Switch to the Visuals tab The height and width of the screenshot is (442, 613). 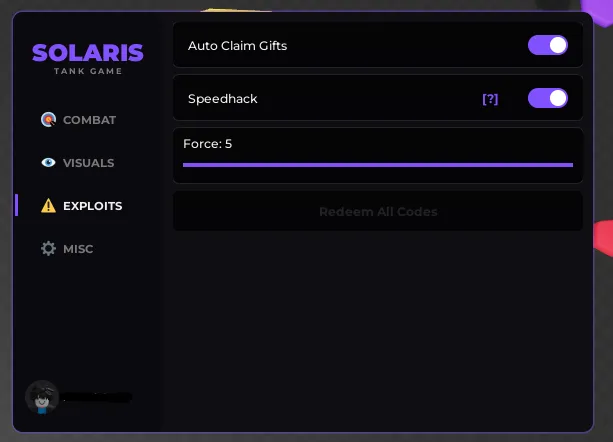coord(88,163)
